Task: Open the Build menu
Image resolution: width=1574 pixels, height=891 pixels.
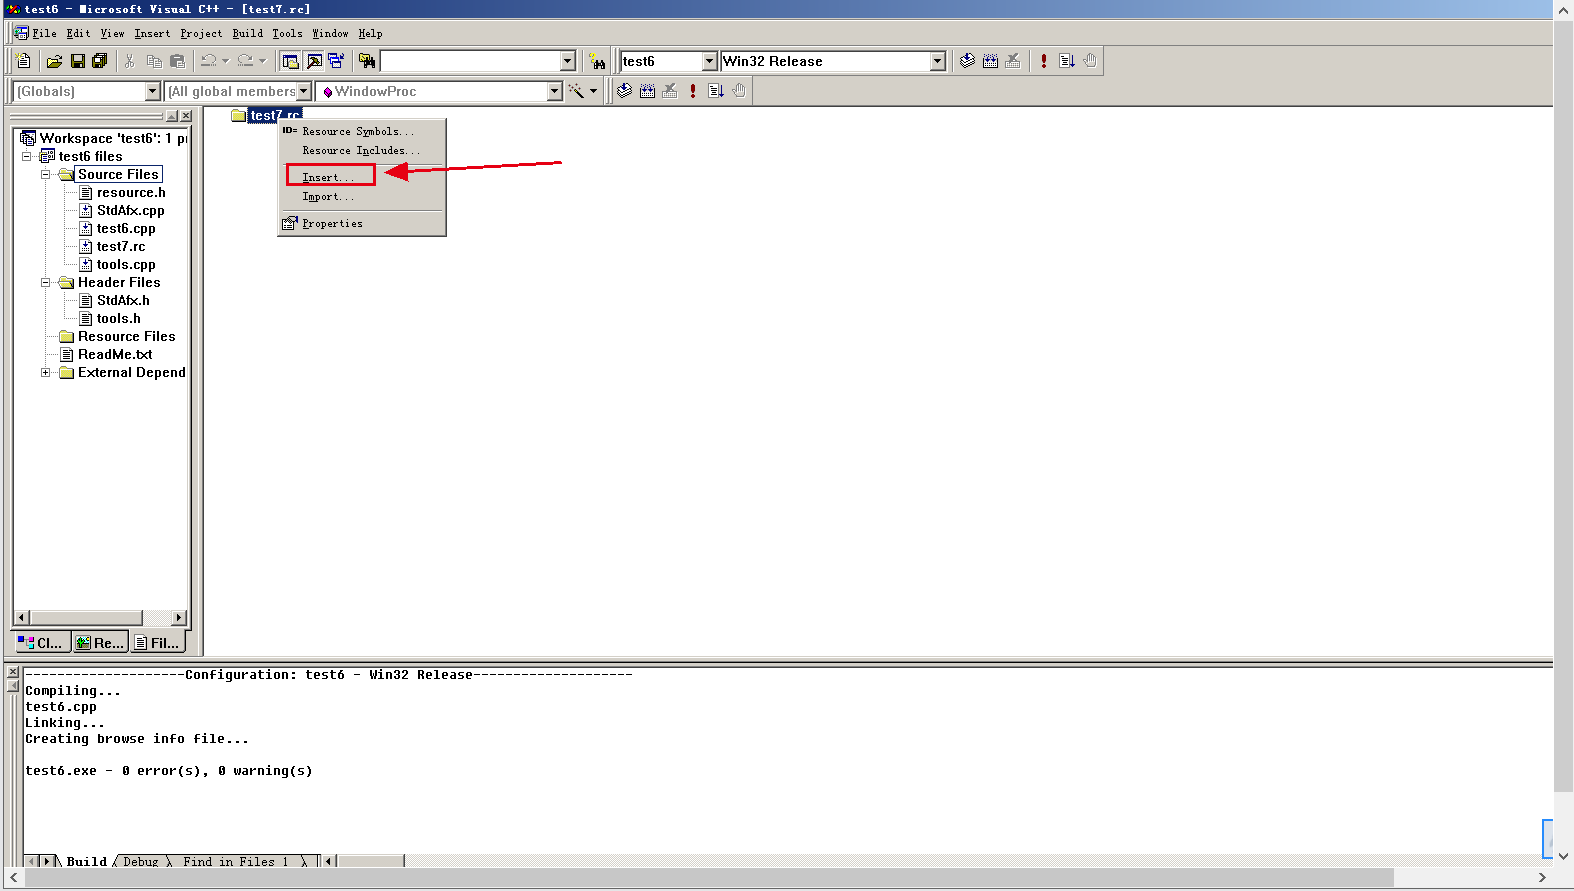Action: pos(247,33)
